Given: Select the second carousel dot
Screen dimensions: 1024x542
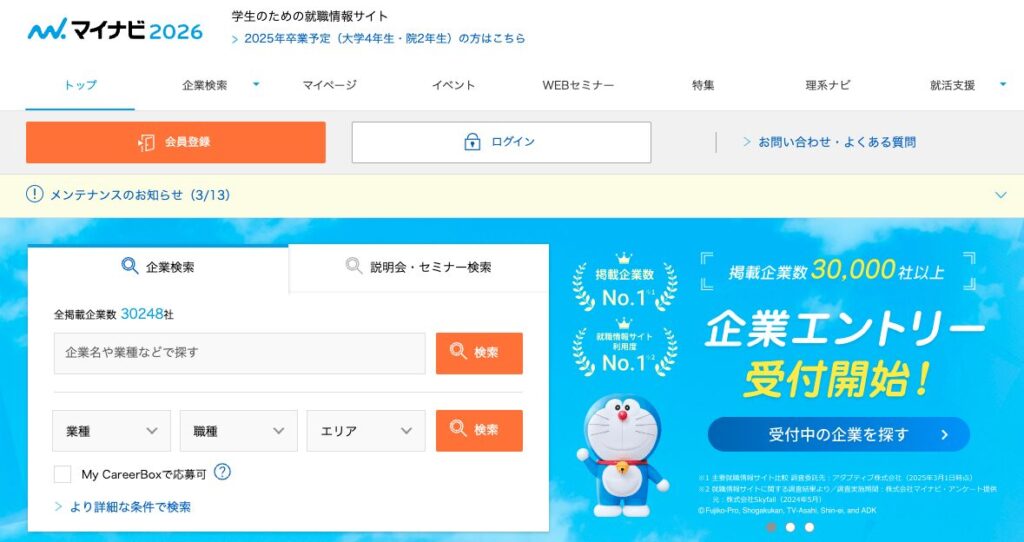Looking at the screenshot, I should coord(790,527).
